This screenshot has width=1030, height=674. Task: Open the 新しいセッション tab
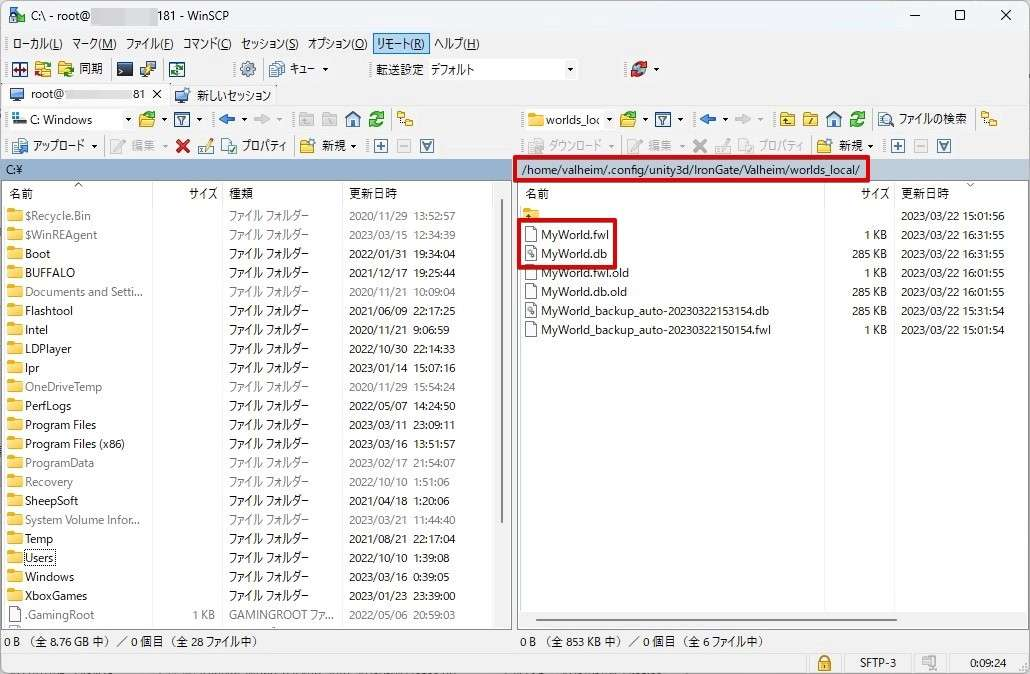(223, 95)
